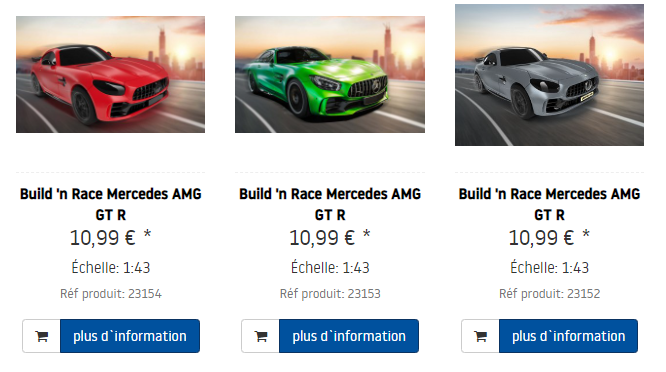Add the green Mercedes 23153 to cart
This screenshot has height=372, width=666.
[x=261, y=336]
